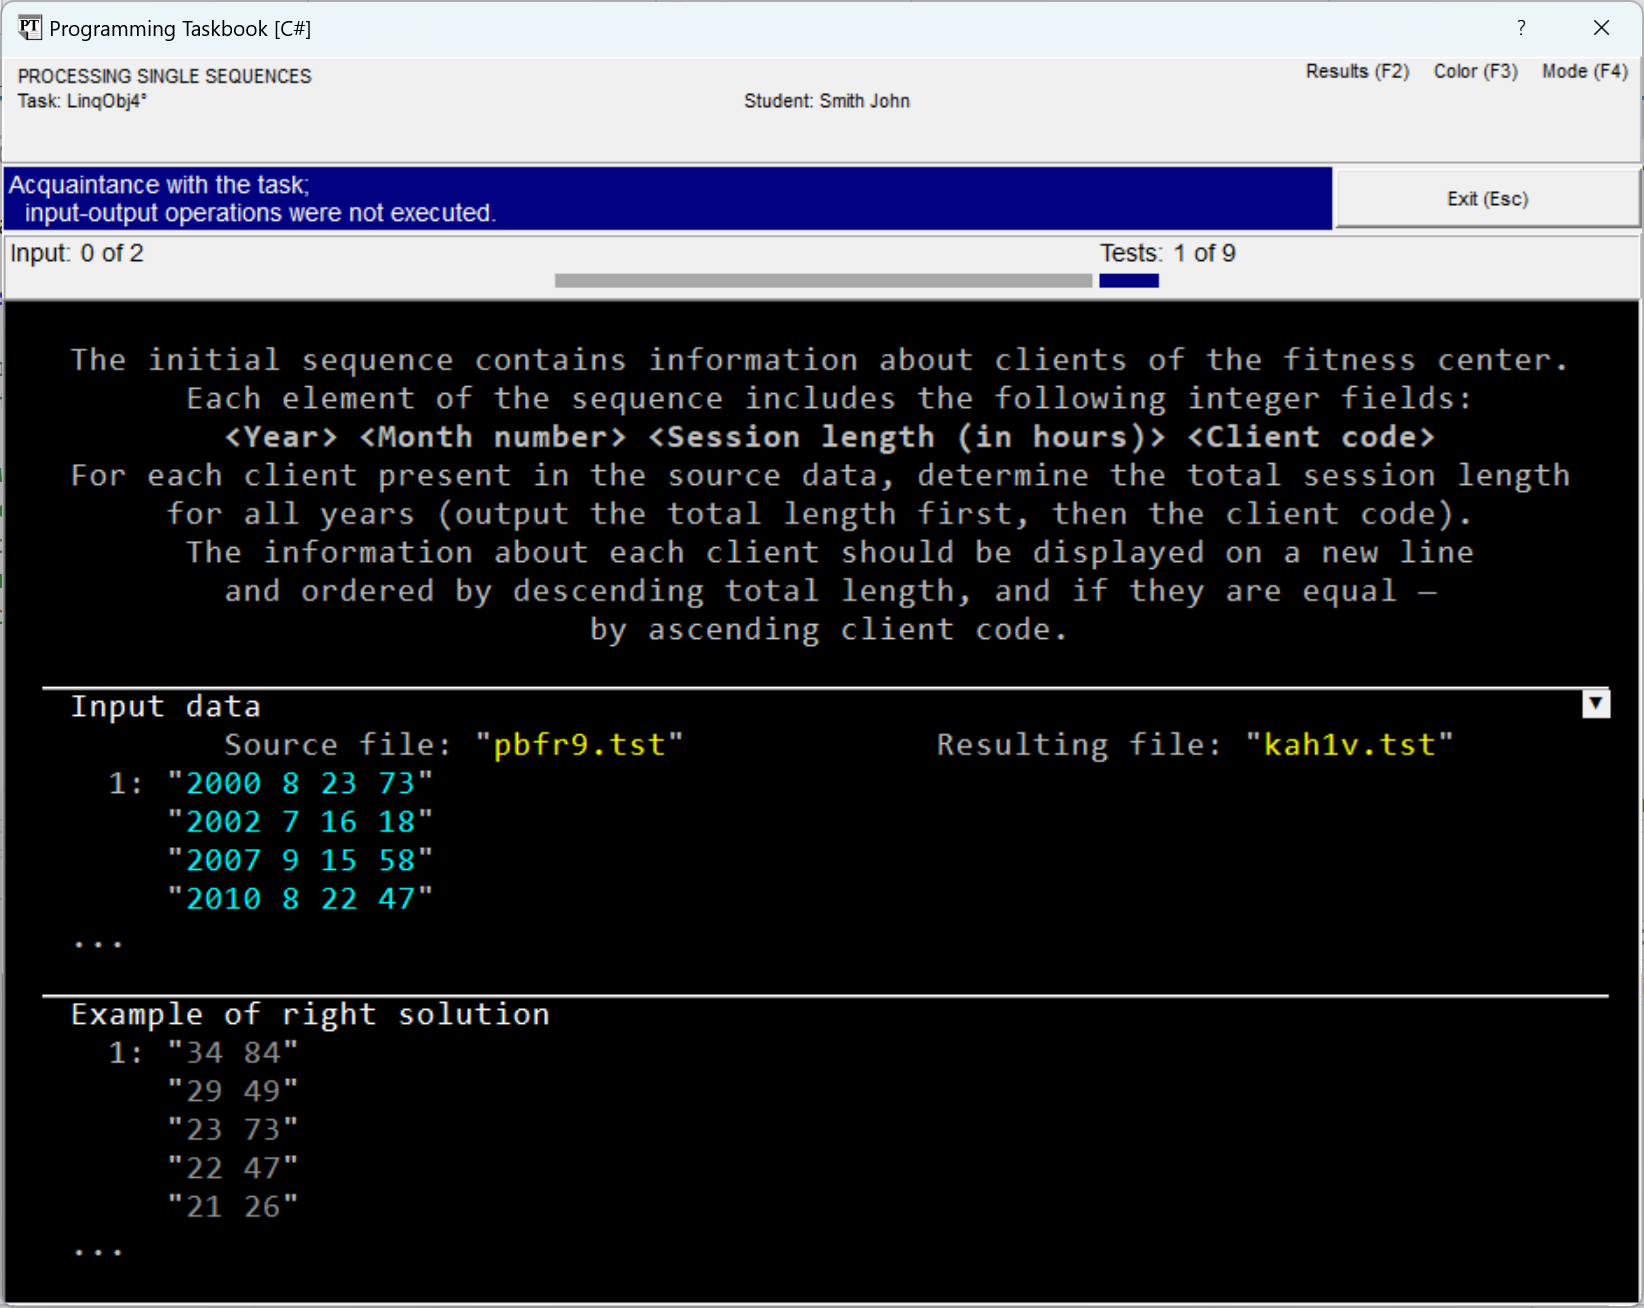Switch color scheme via Color (F3)
Screen dimensions: 1644x1308
click(x=1475, y=72)
